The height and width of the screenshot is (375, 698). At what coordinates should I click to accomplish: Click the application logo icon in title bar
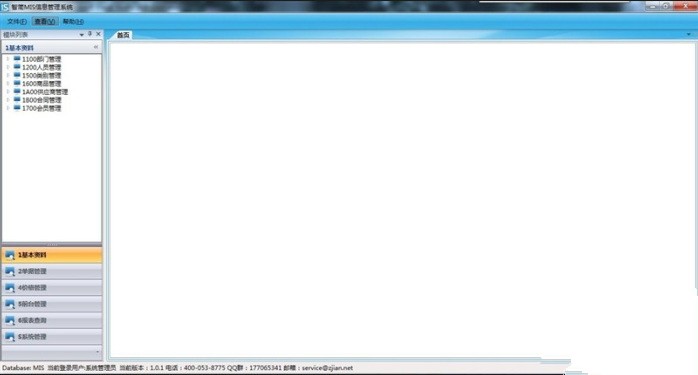point(5,7)
